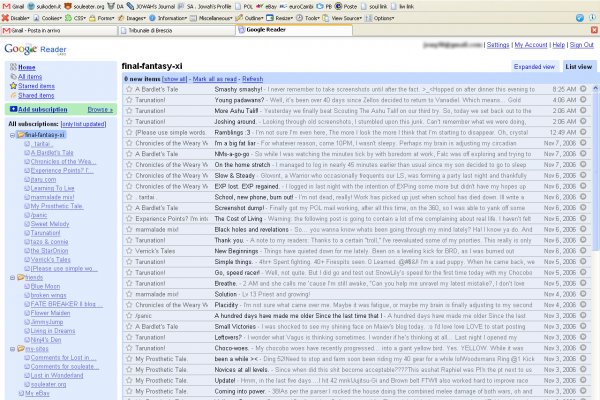
Task: Click the Starred items star icon
Action: [13, 86]
